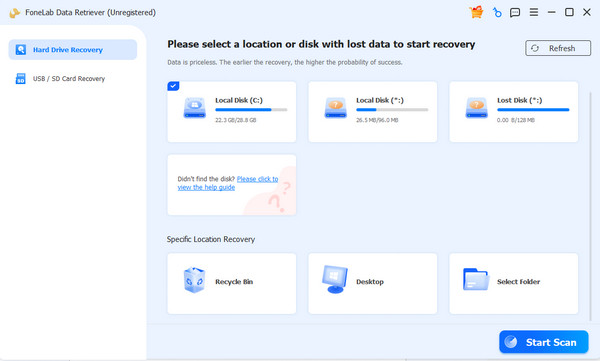Click the 26.5 MB/96.0 MB size text
The width and height of the screenshot is (600, 361).
[x=377, y=120]
